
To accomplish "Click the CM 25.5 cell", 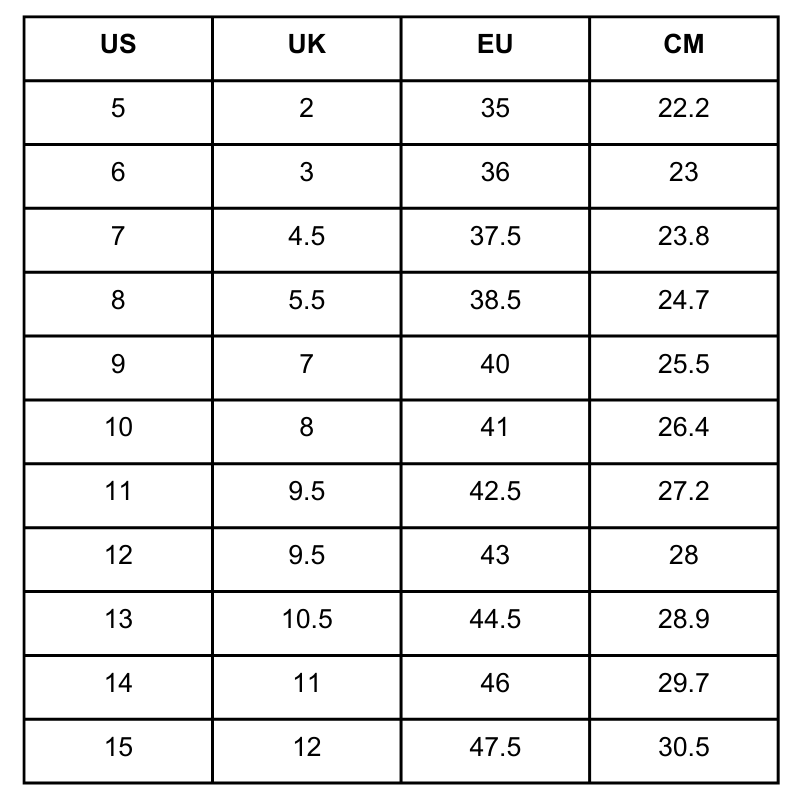I will pyautogui.click(x=684, y=368).
